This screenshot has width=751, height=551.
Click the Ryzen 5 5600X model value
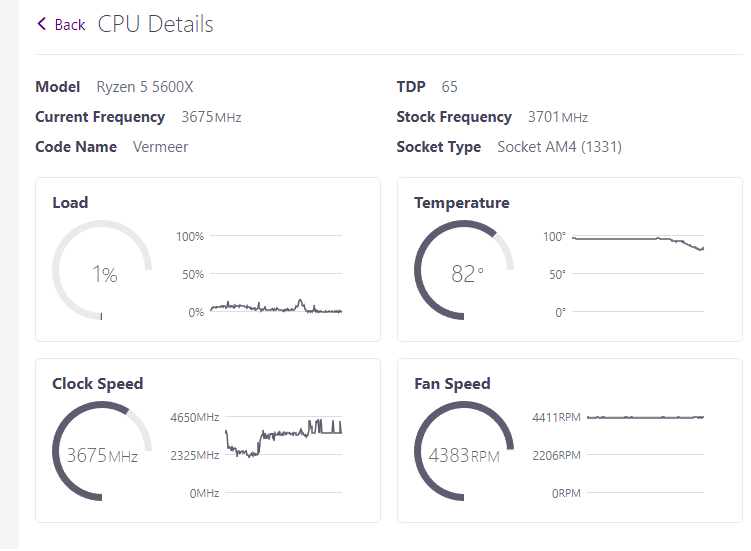[145, 87]
